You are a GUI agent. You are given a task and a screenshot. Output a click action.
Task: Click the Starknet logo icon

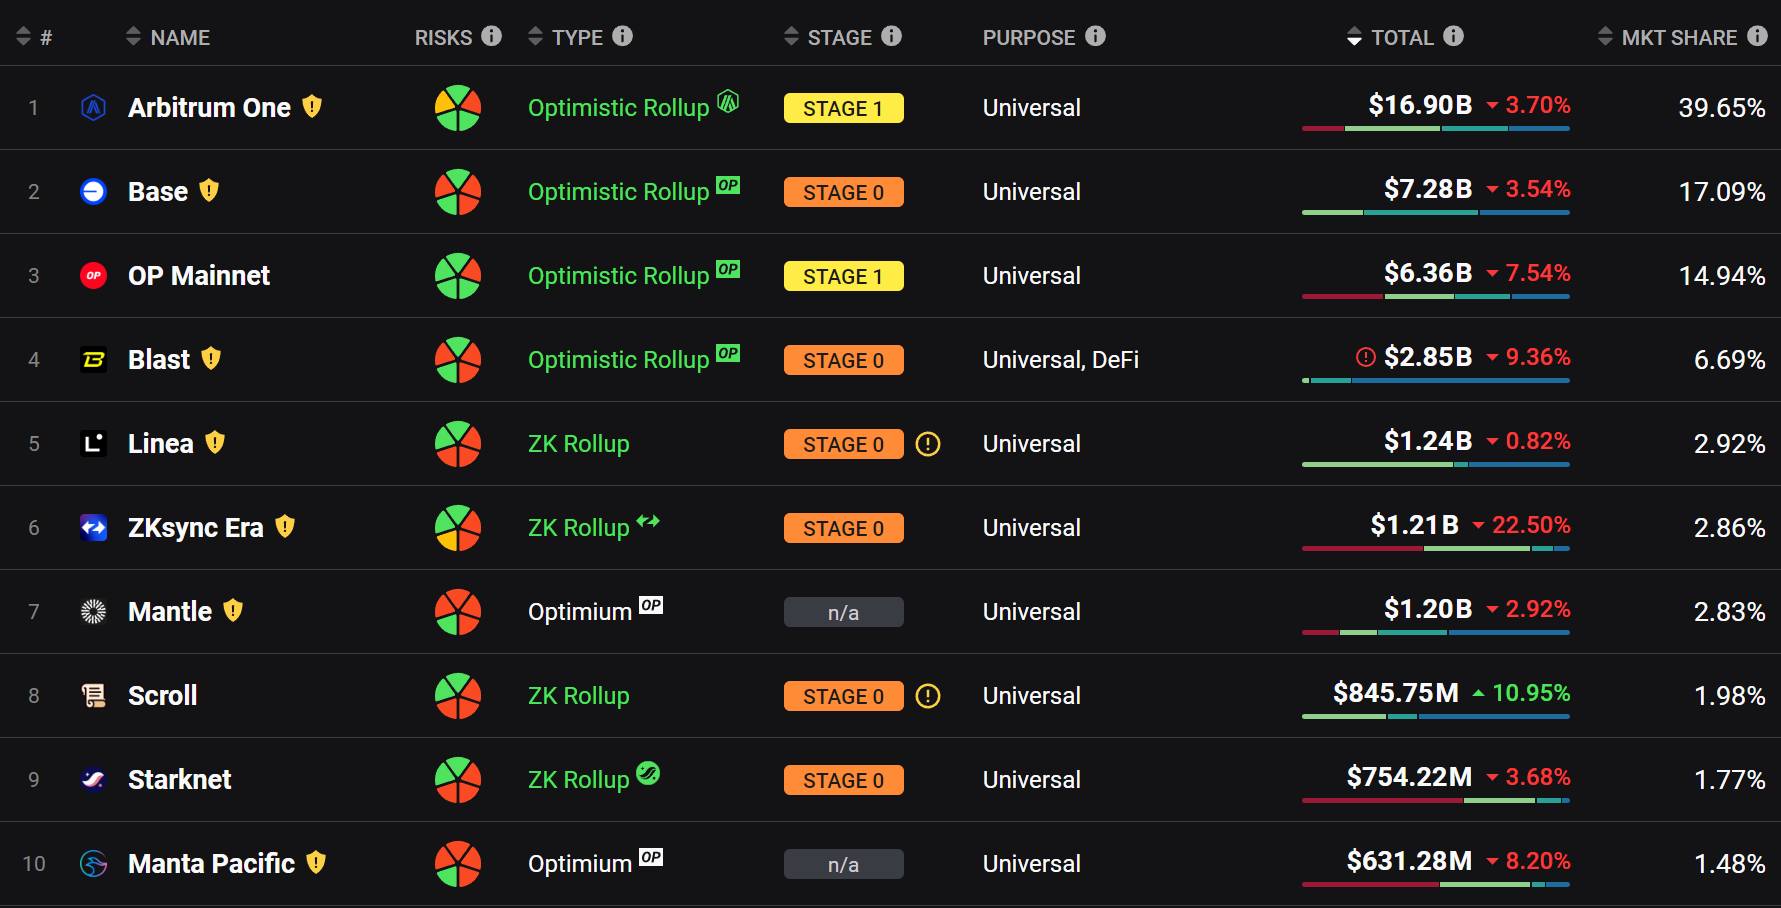point(93,779)
